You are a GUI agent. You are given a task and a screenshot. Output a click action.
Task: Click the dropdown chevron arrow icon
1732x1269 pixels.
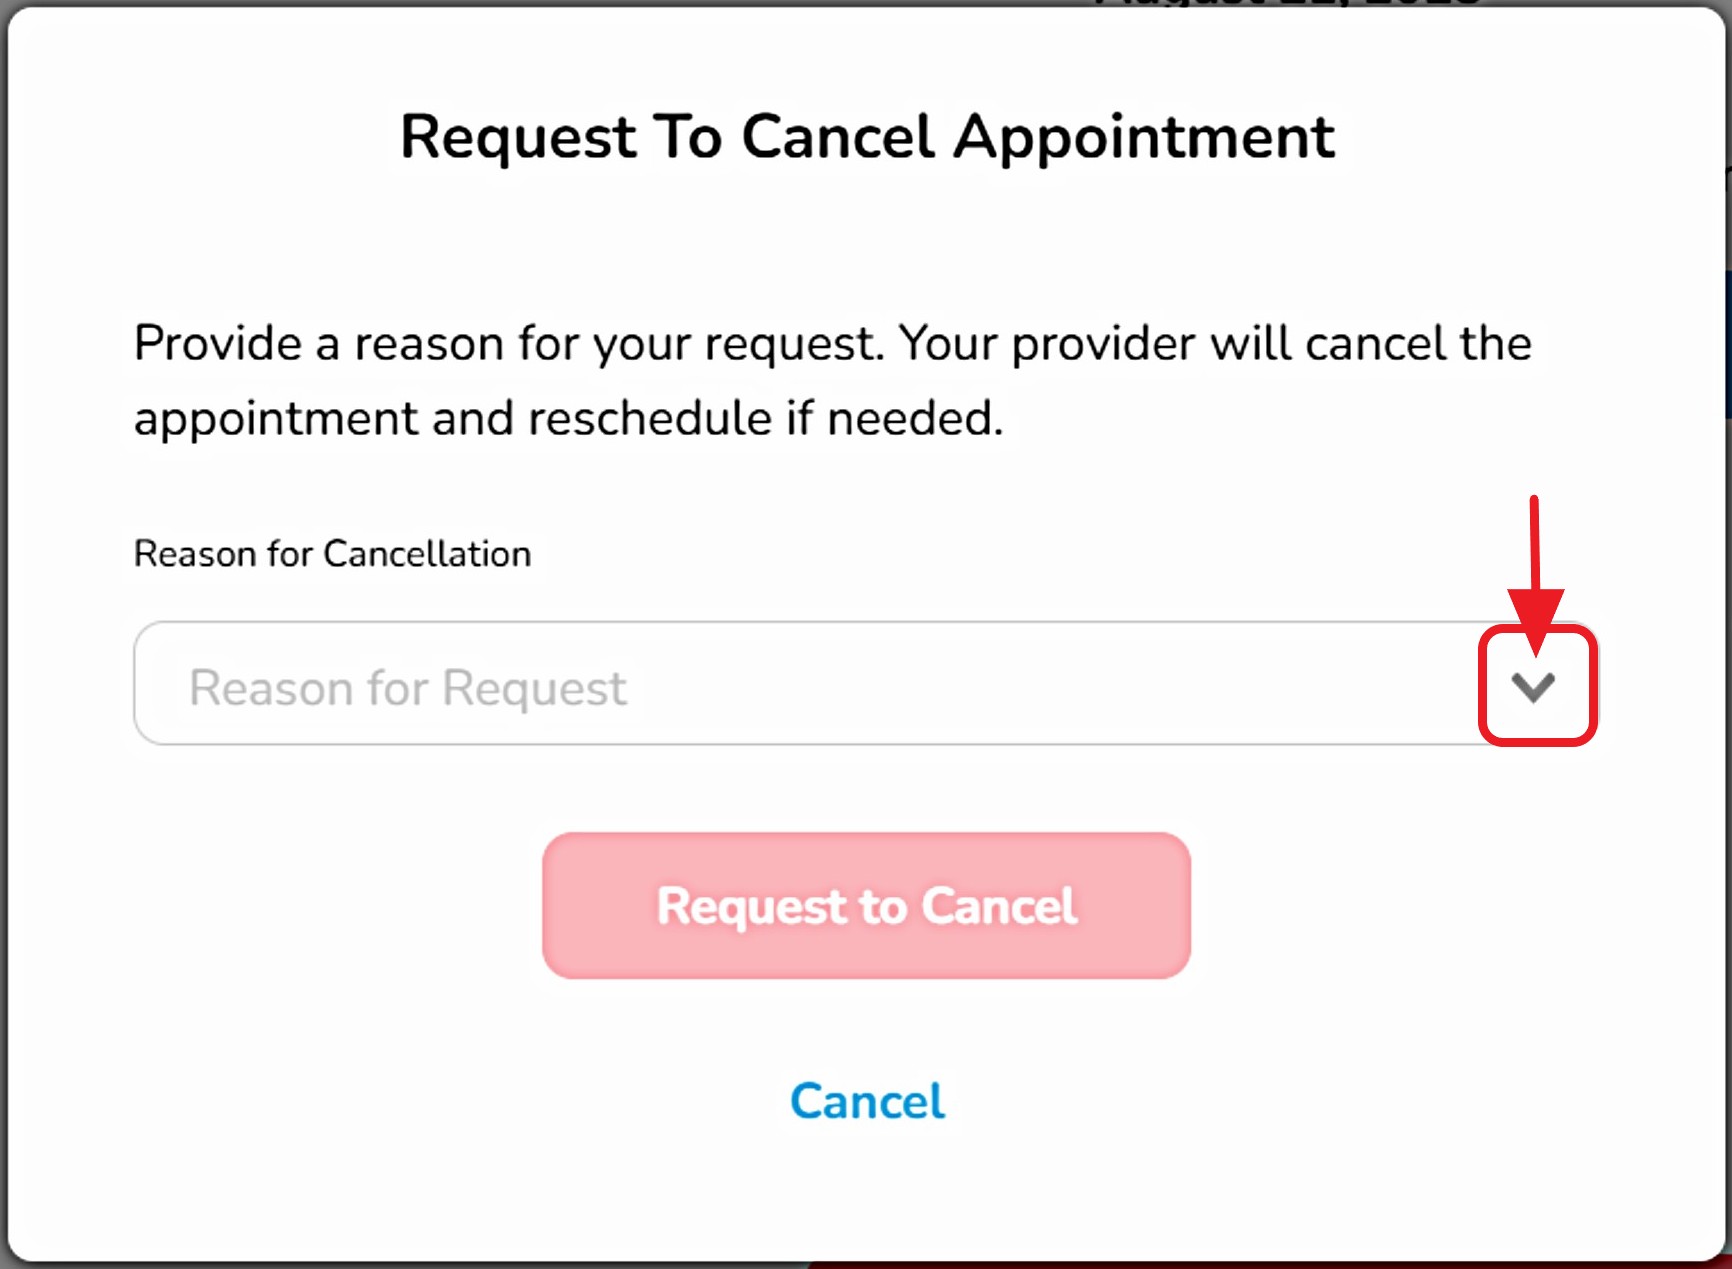pyautogui.click(x=1532, y=687)
